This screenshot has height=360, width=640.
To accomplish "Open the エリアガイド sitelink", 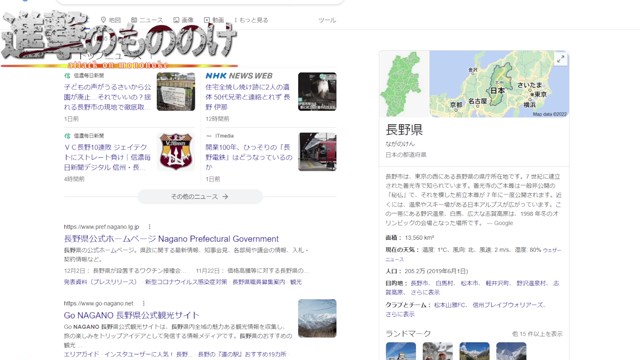I will coord(81,354).
